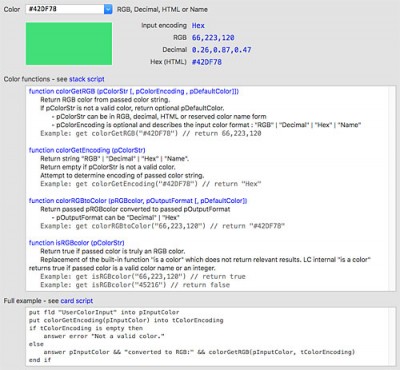
Task: Click the Color input field showing #42DF78
Action: [x=65, y=9]
